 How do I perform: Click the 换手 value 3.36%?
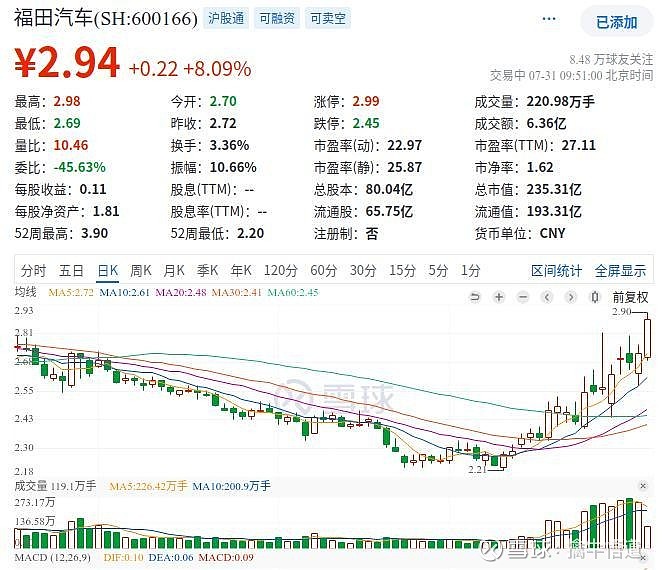tap(229, 145)
